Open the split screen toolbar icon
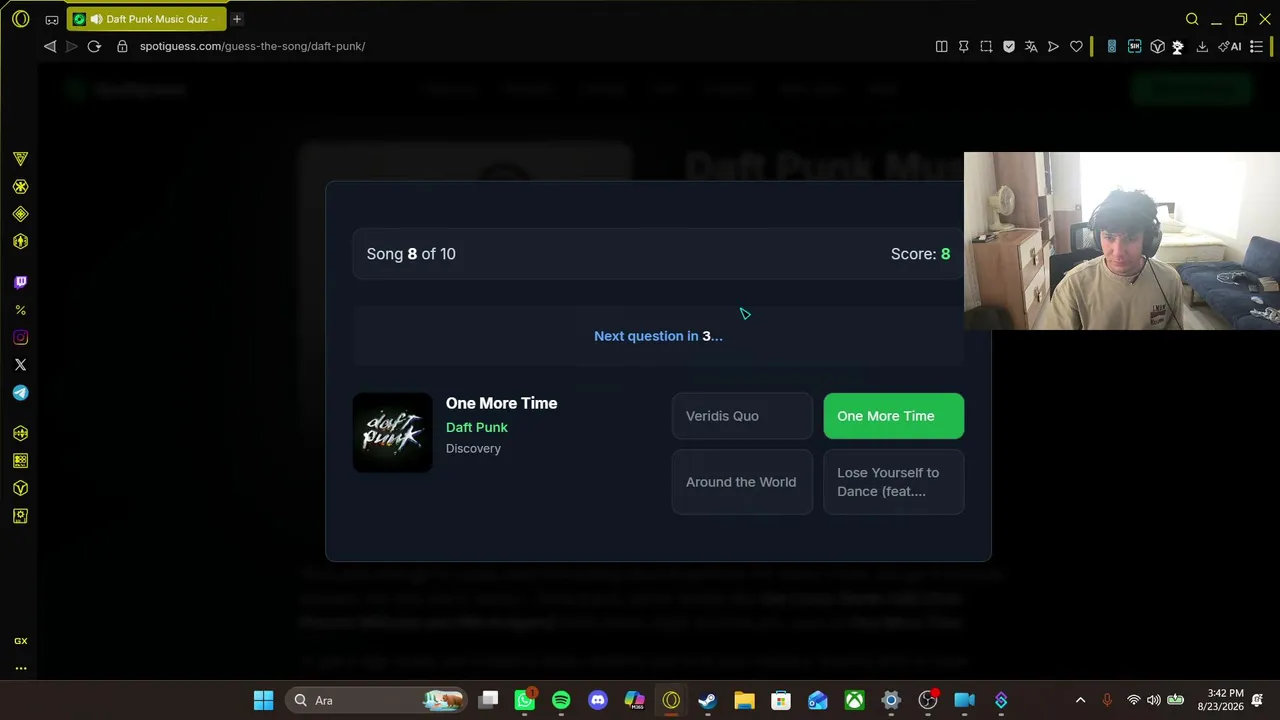The width and height of the screenshot is (1280, 720). click(x=941, y=46)
